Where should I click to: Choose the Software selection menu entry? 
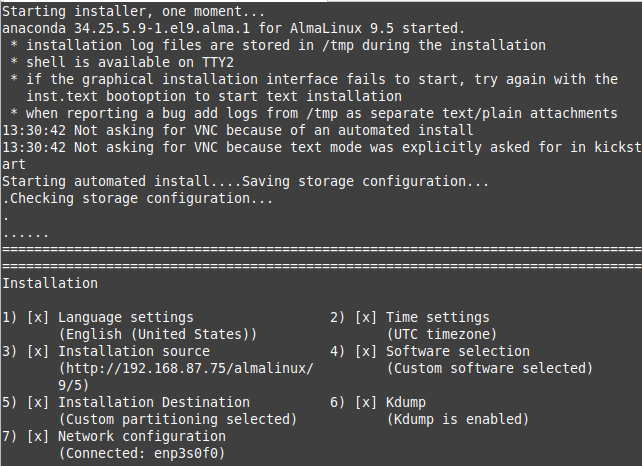(x=457, y=351)
